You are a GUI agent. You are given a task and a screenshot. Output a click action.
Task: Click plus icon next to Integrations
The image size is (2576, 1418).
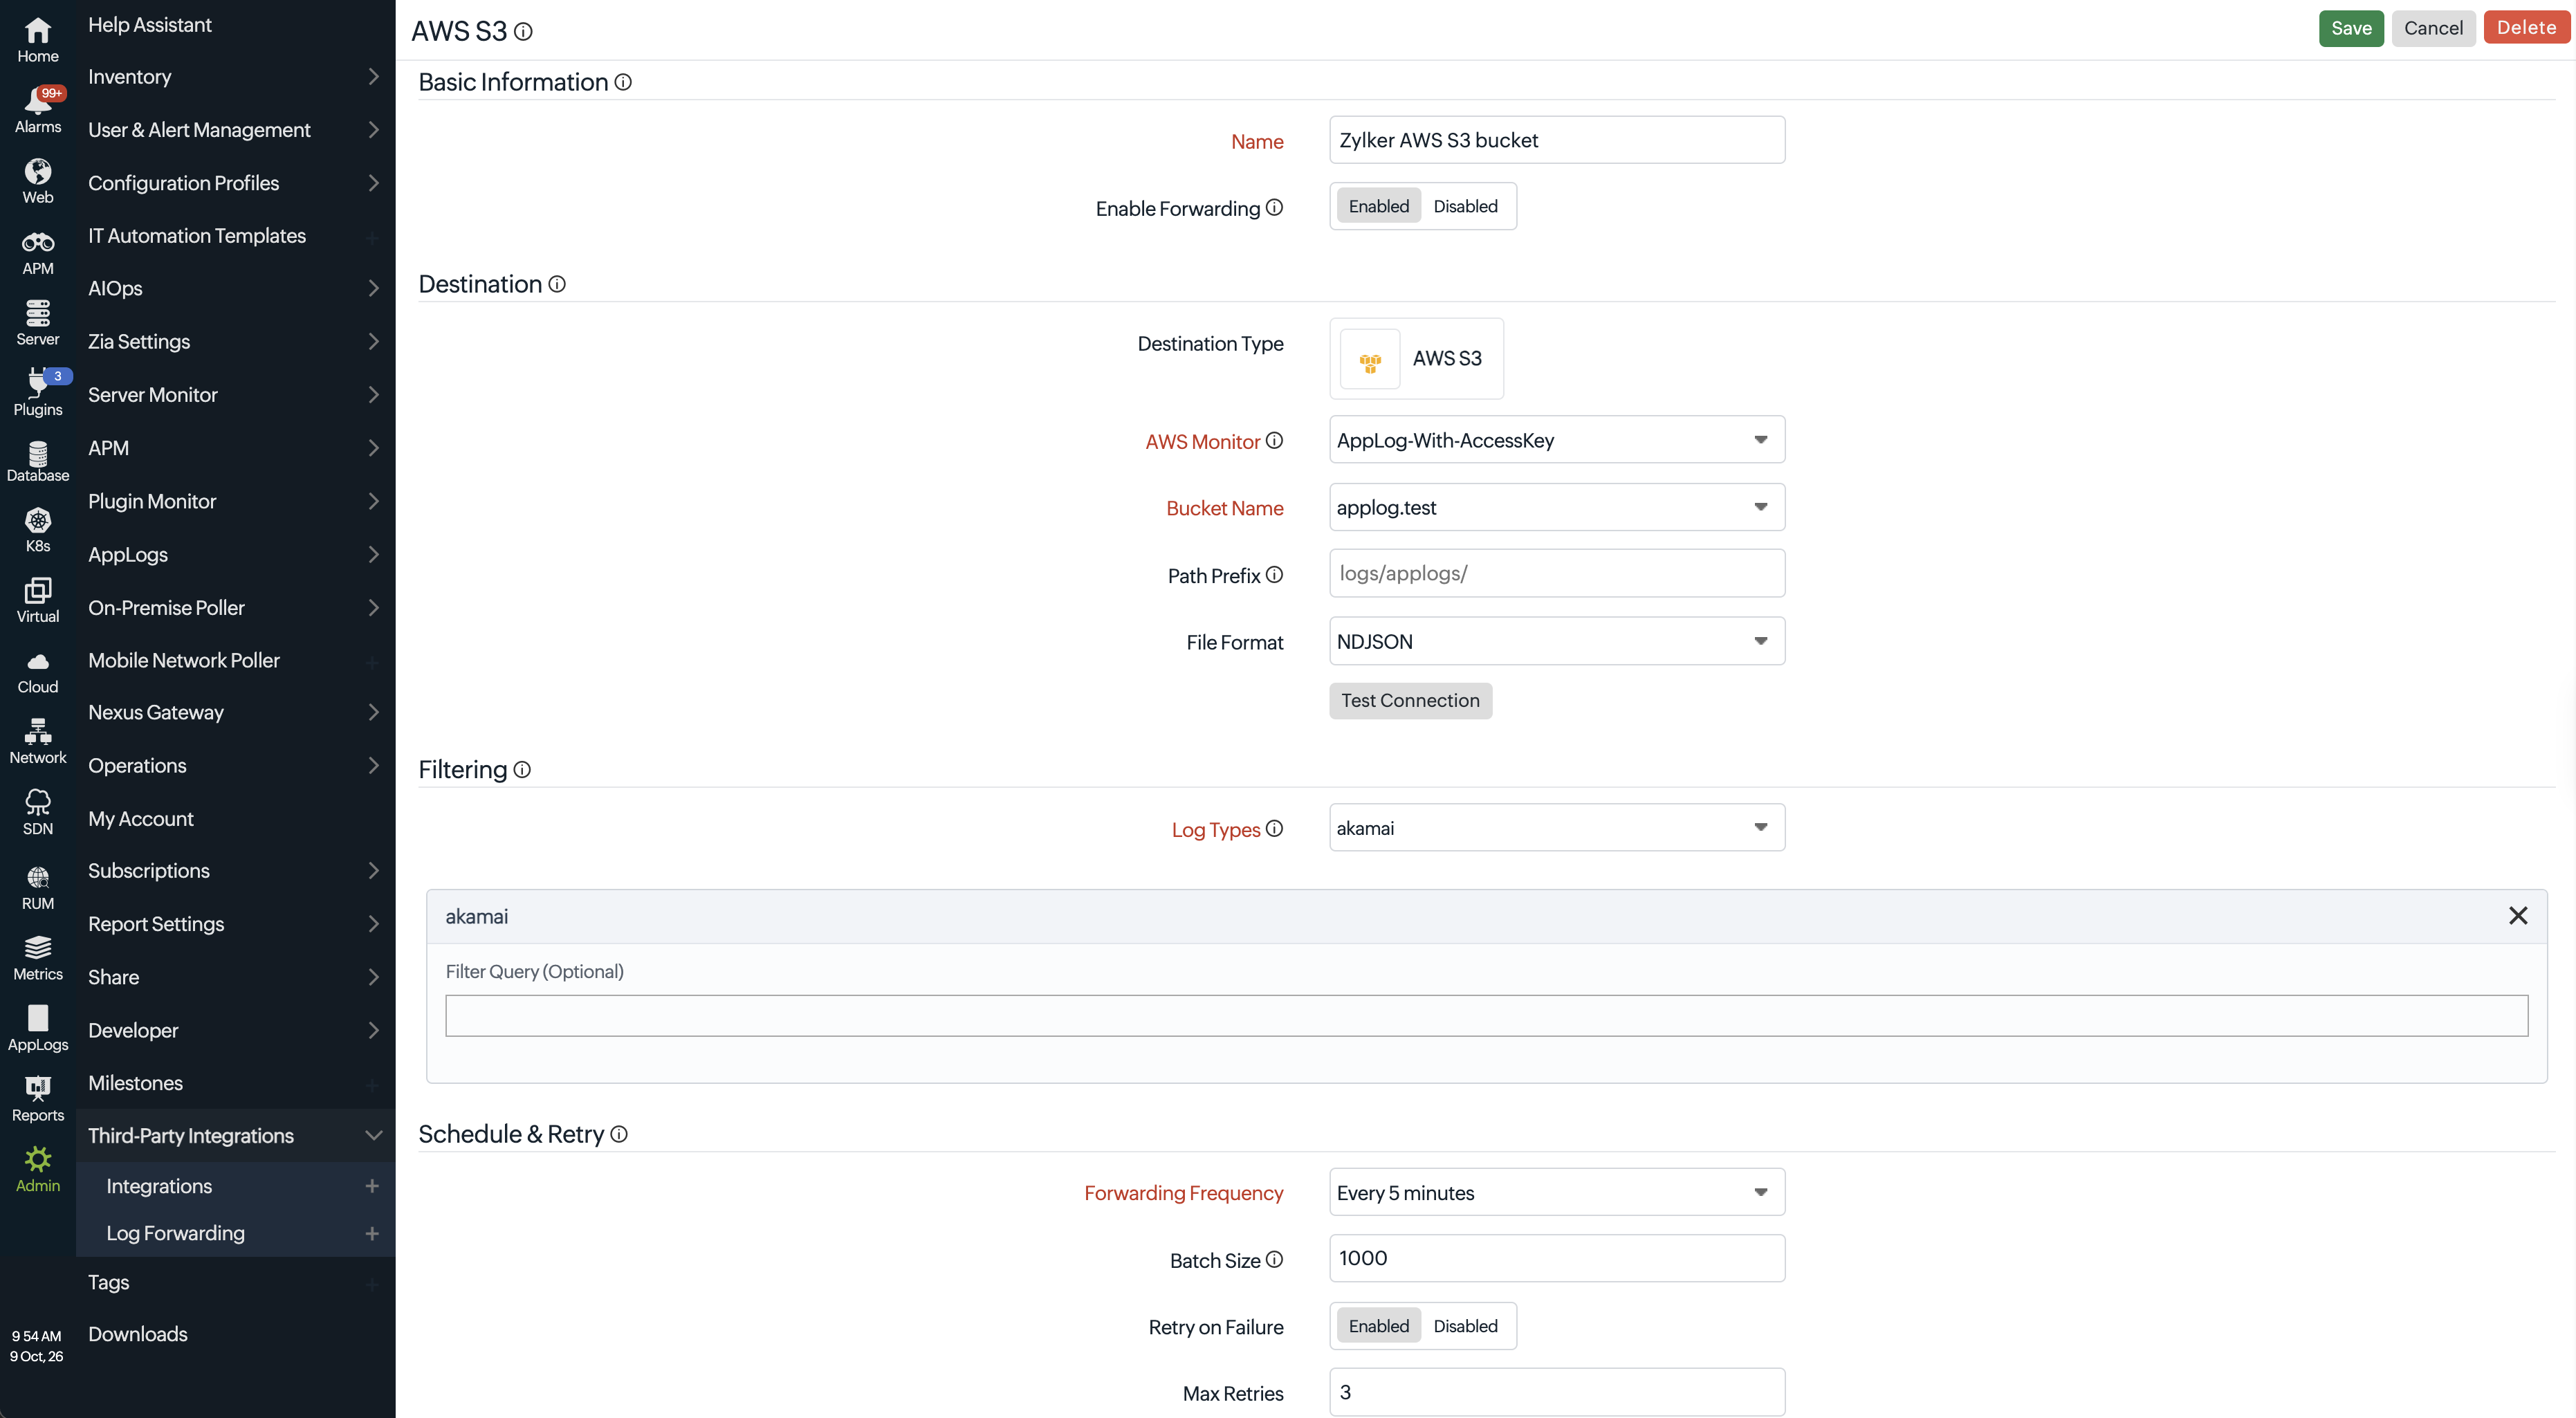click(372, 1186)
